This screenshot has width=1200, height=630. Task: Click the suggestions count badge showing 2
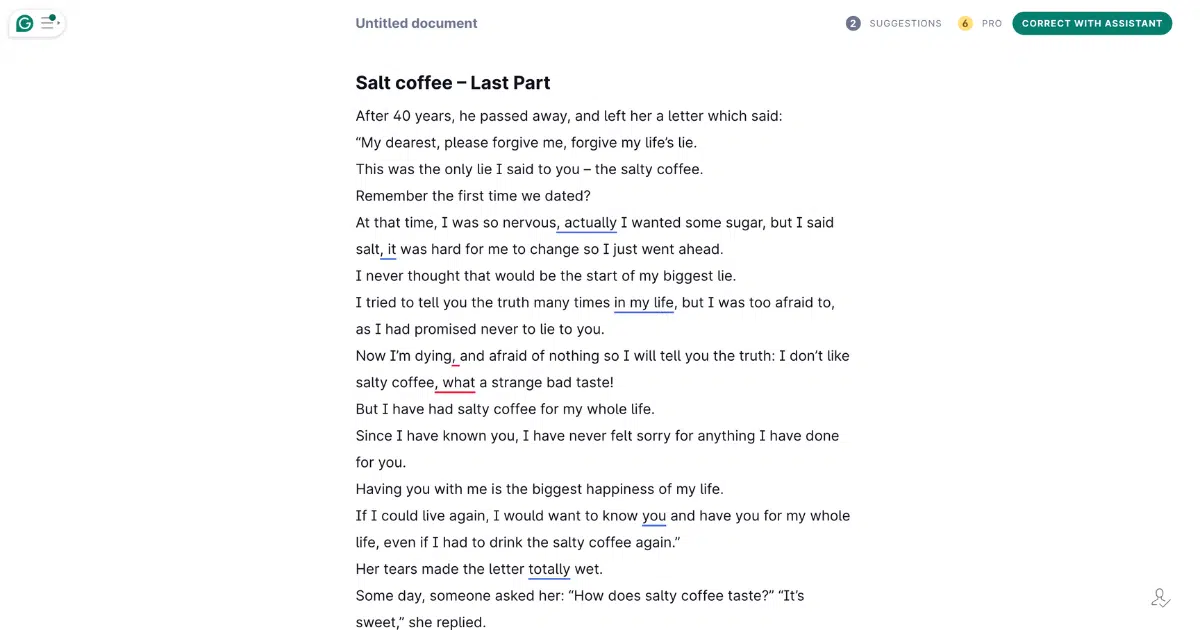pyautogui.click(x=853, y=23)
